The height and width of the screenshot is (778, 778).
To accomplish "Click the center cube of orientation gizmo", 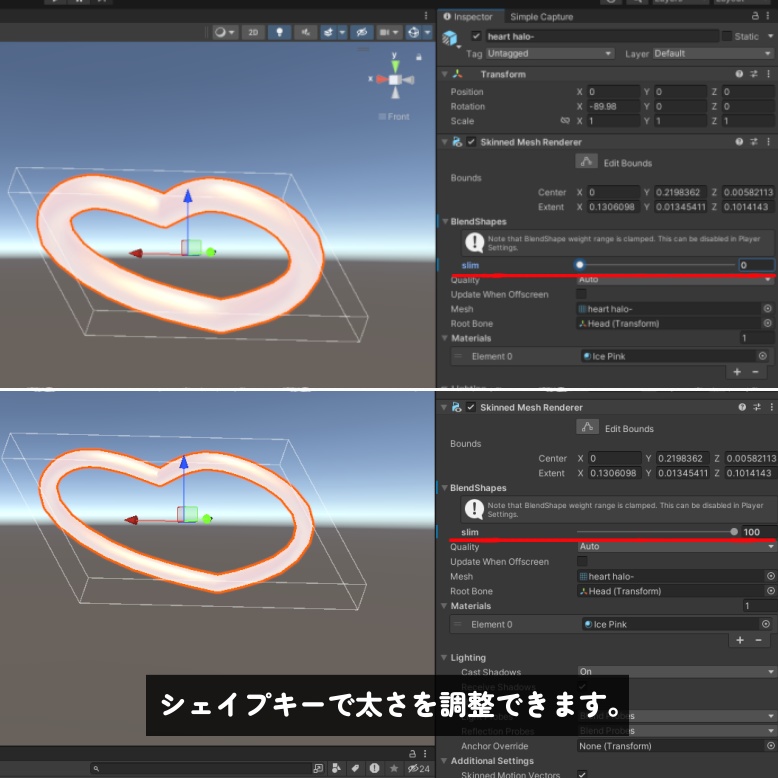I will click(x=395, y=79).
